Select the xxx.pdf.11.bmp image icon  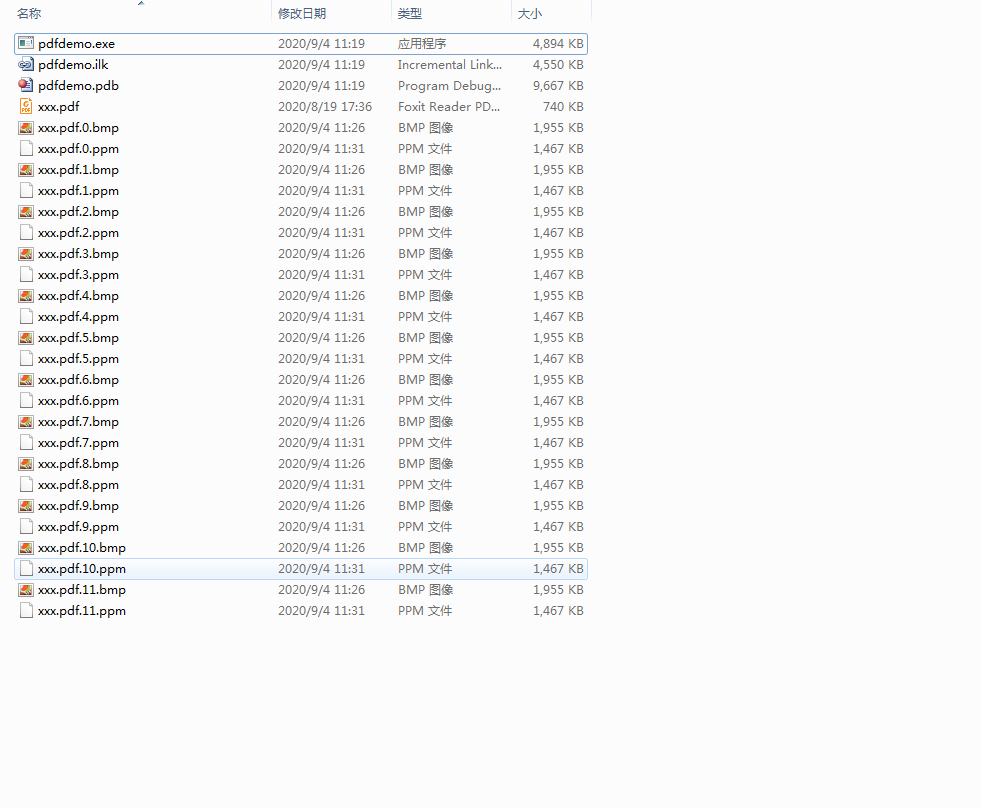26,590
